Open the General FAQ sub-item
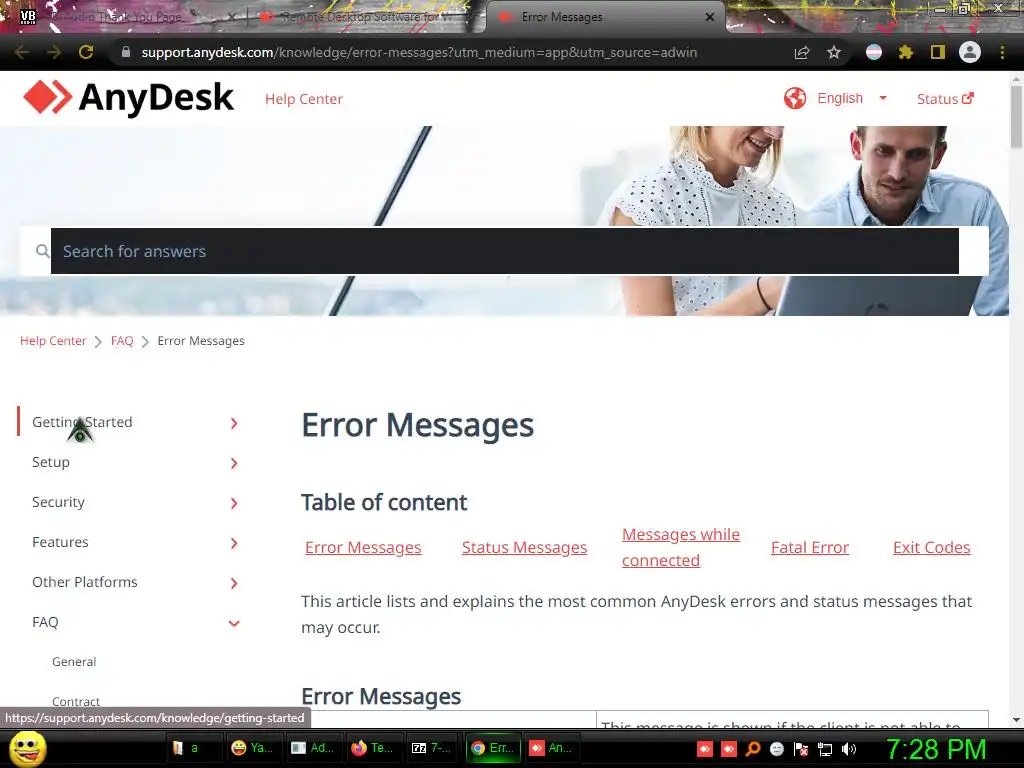This screenshot has width=1024, height=768. [74, 662]
